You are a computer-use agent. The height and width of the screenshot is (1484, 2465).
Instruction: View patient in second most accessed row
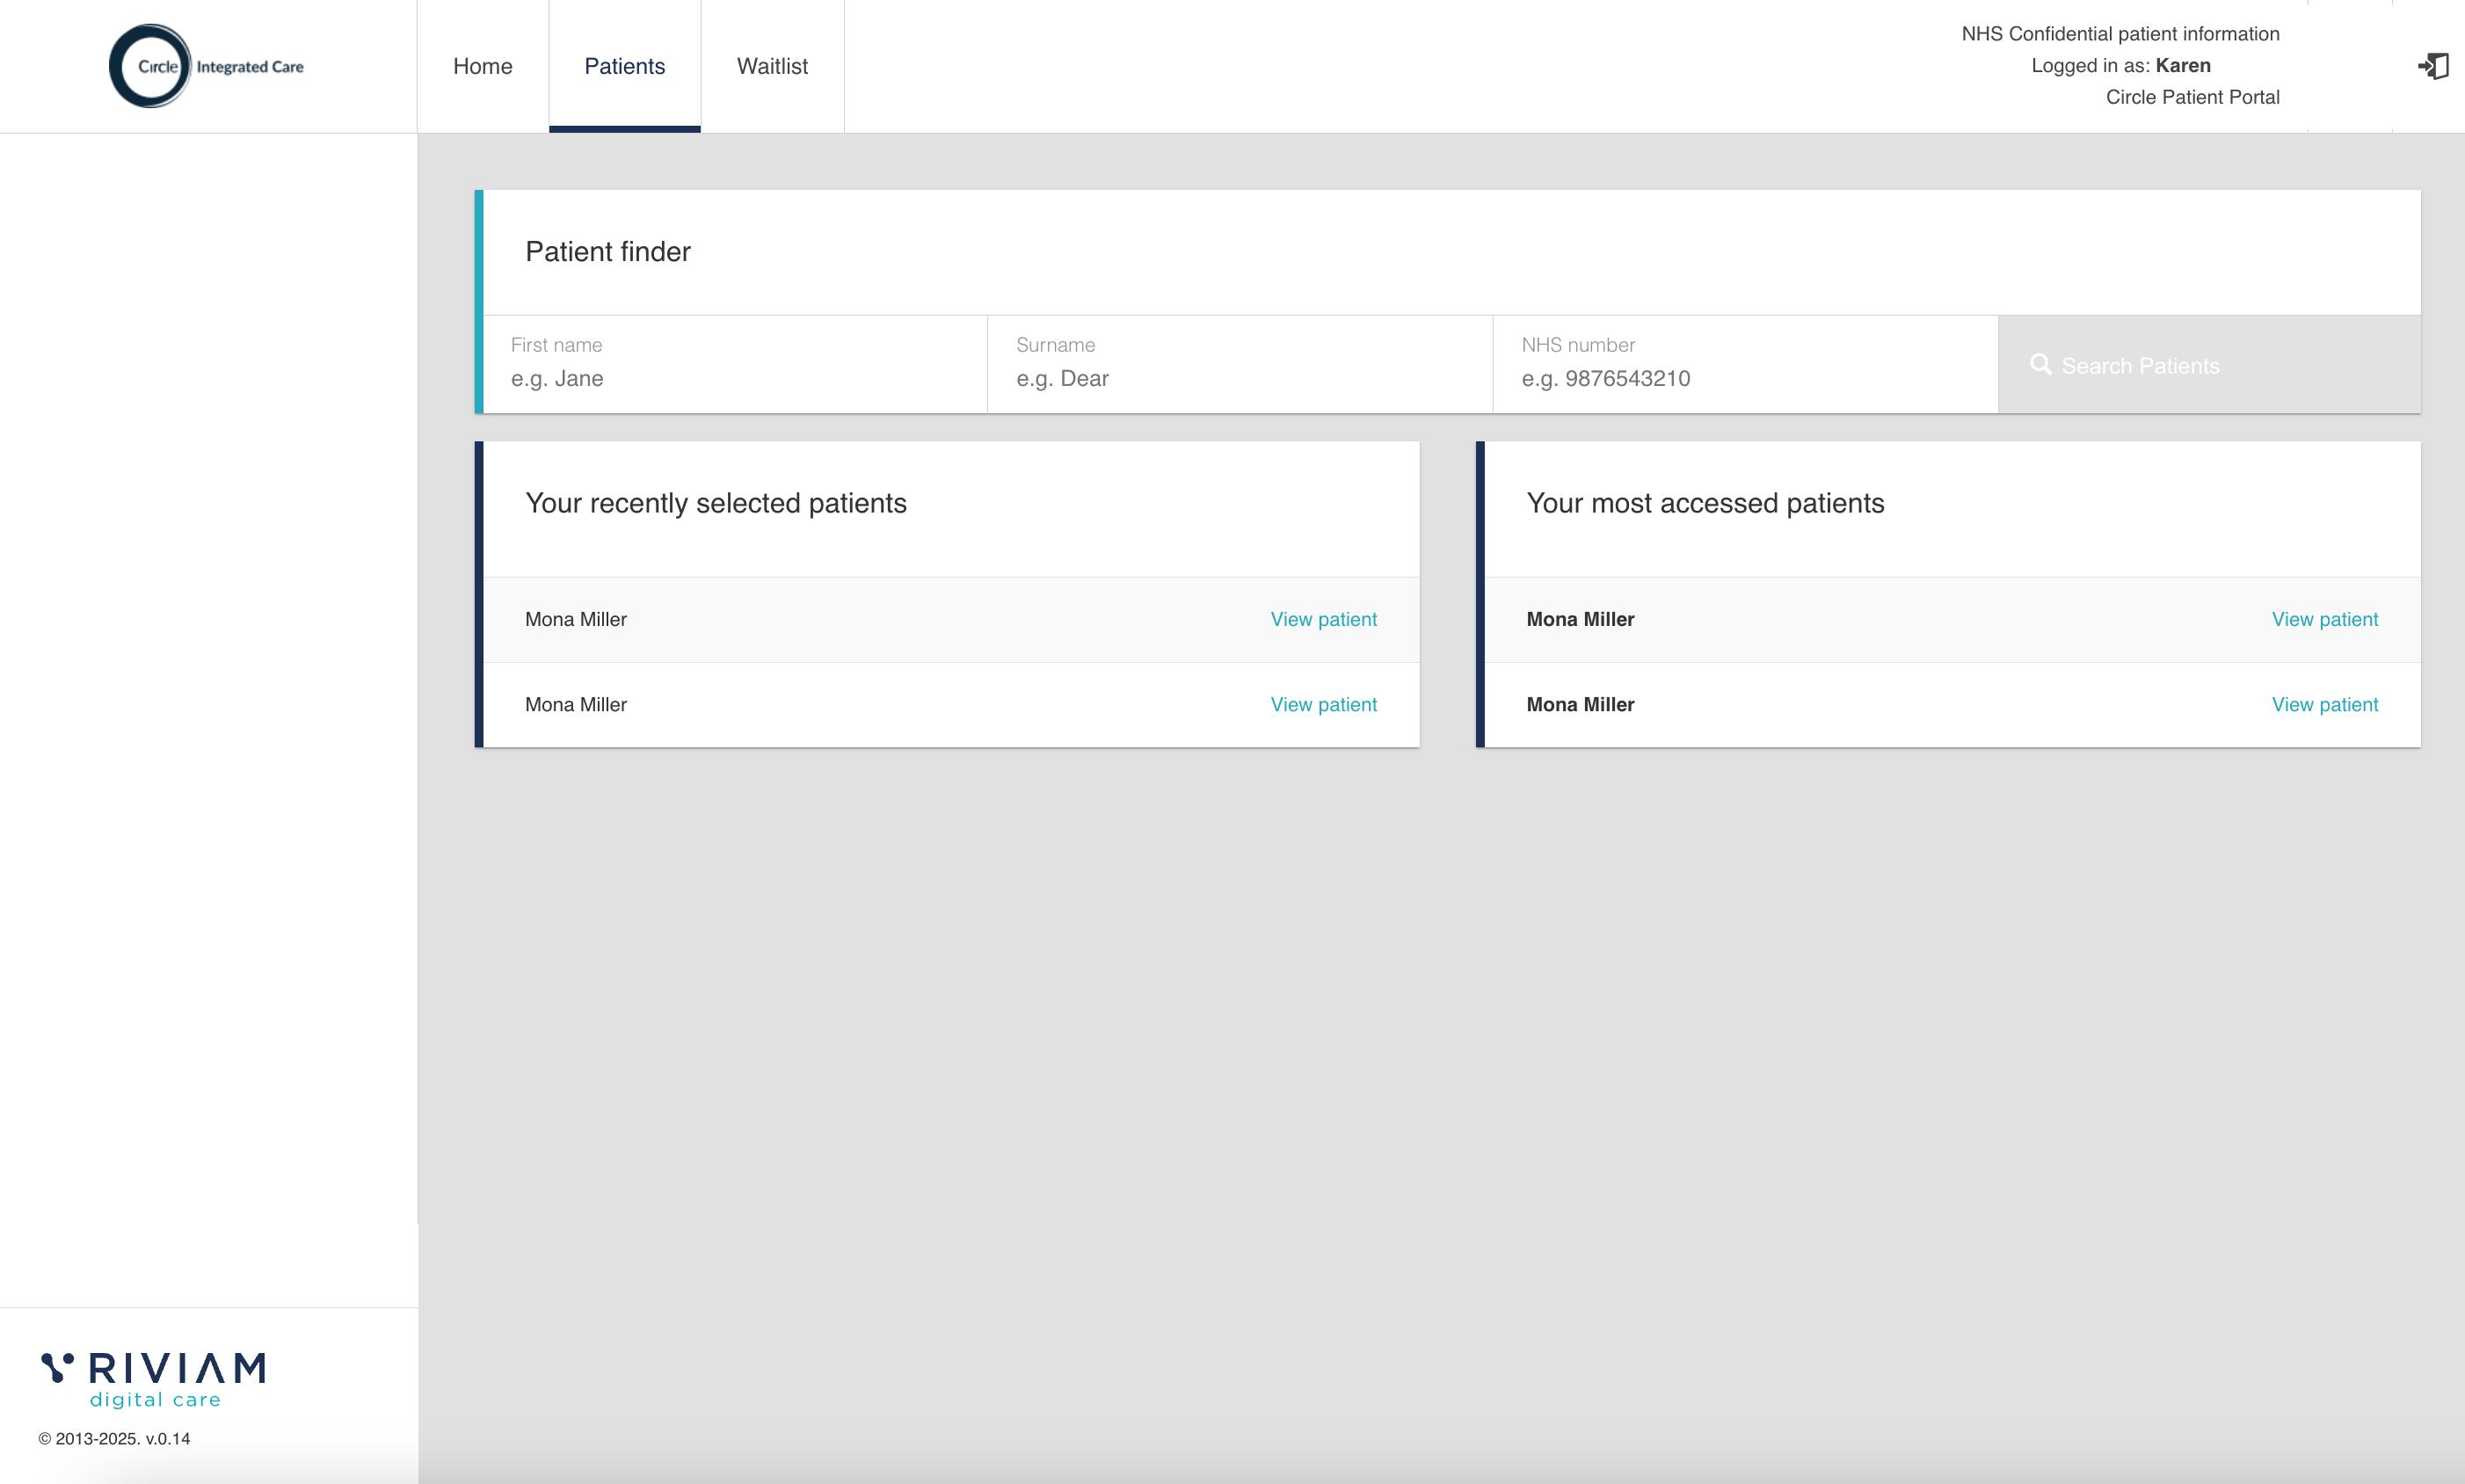(2324, 704)
